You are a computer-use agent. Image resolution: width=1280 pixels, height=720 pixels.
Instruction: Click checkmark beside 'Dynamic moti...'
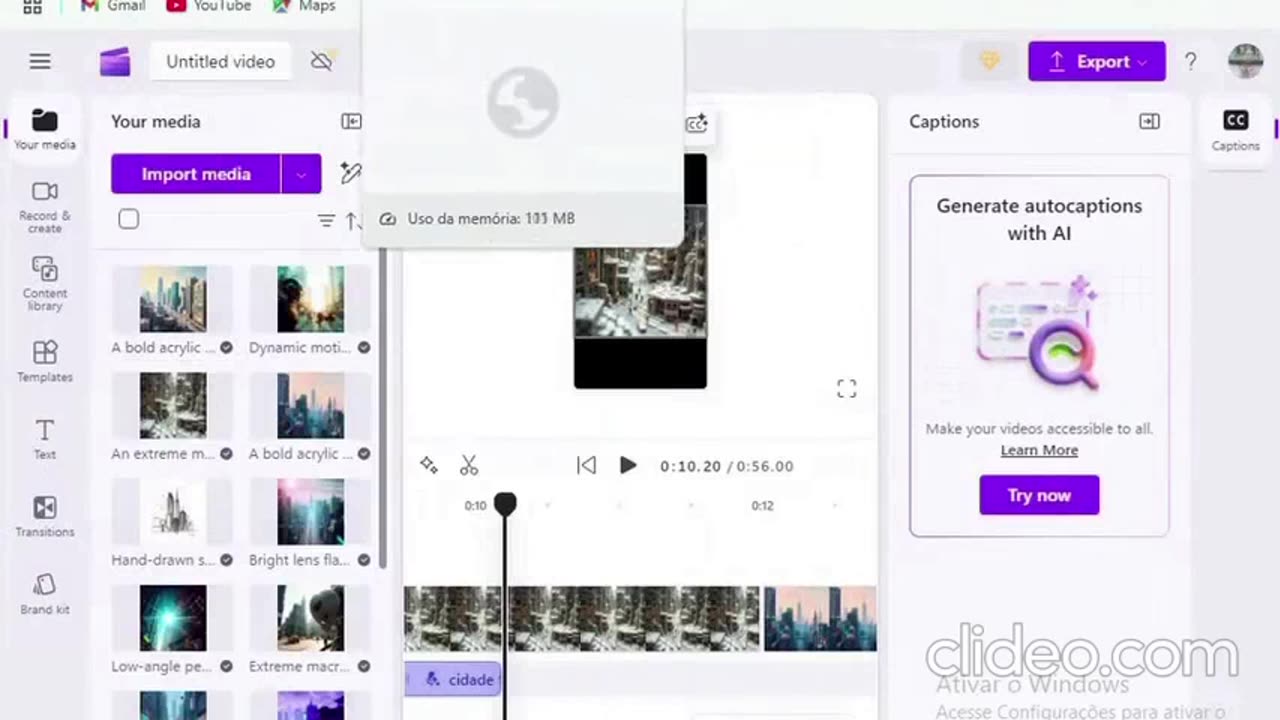pos(364,348)
